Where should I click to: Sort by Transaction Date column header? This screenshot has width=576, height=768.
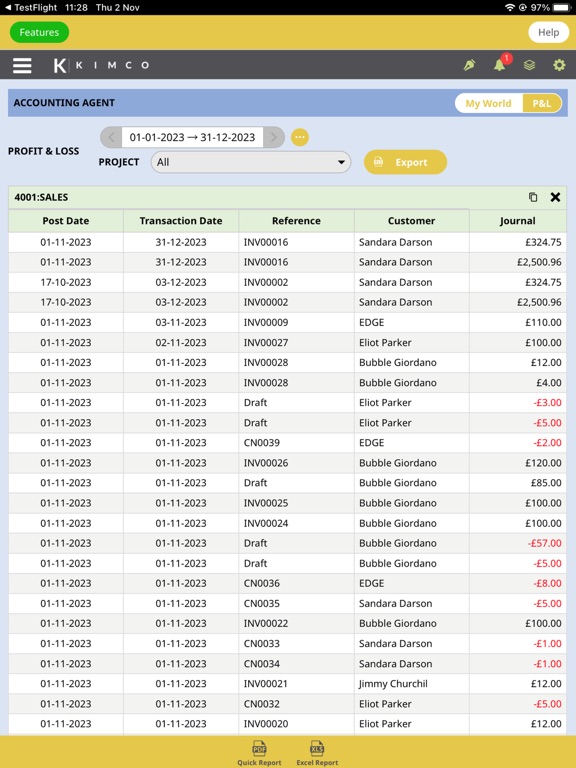tap(181, 221)
